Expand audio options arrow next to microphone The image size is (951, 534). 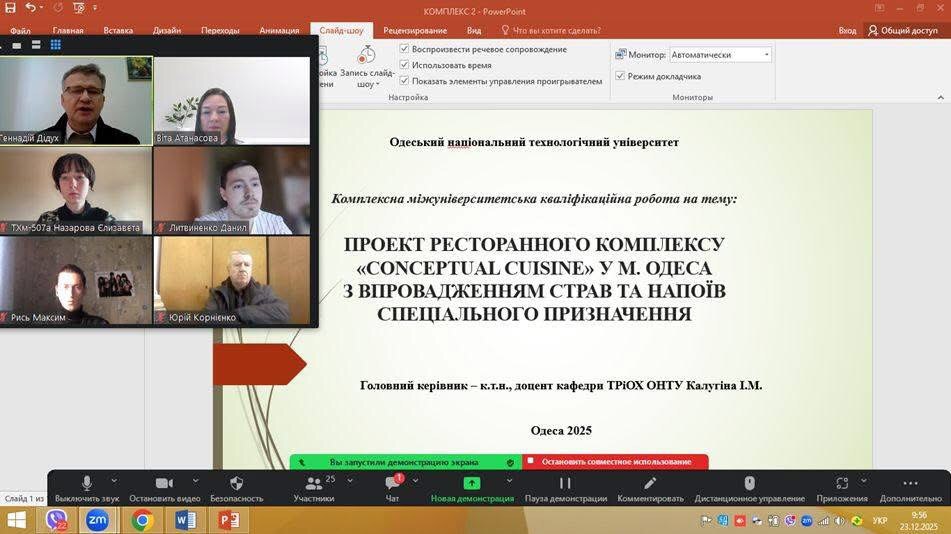pos(114,481)
